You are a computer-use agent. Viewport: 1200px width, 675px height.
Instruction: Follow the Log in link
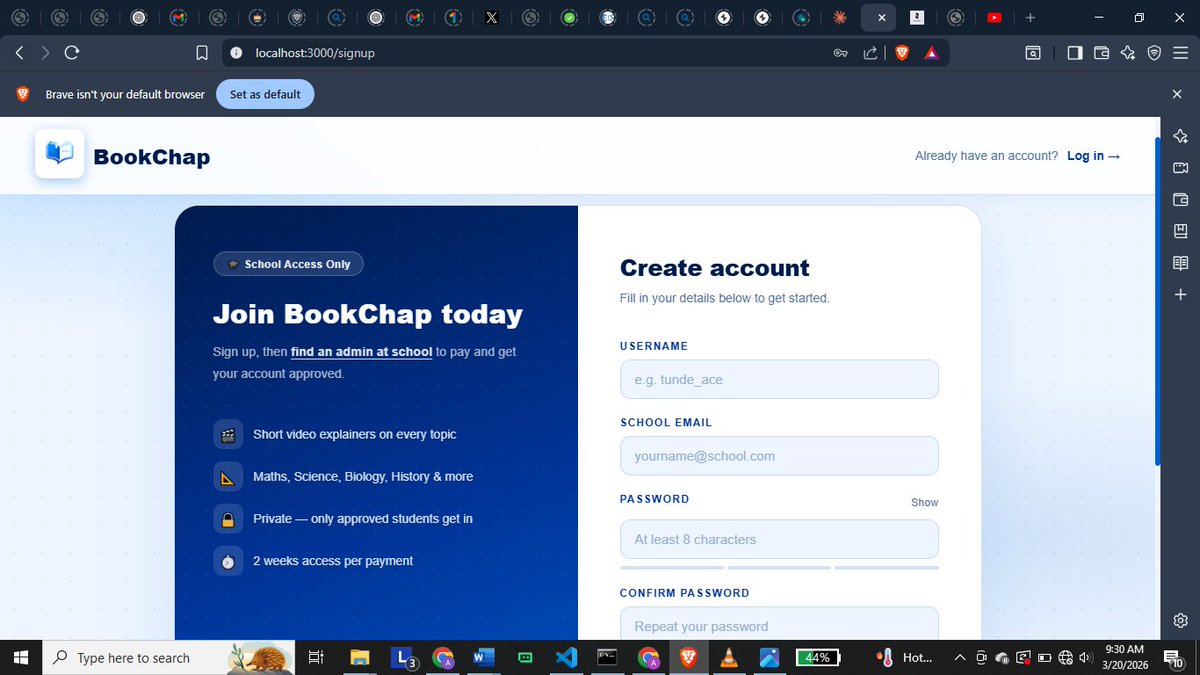1093,156
